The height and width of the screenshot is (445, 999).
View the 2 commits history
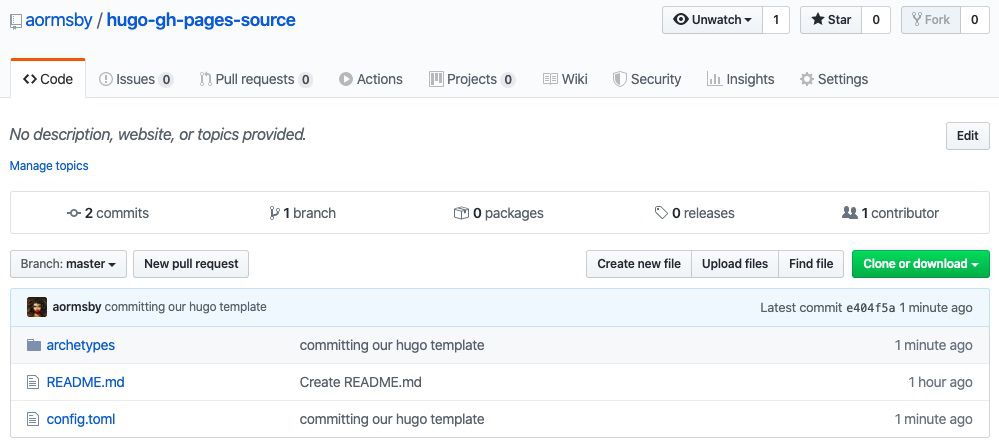[108, 213]
